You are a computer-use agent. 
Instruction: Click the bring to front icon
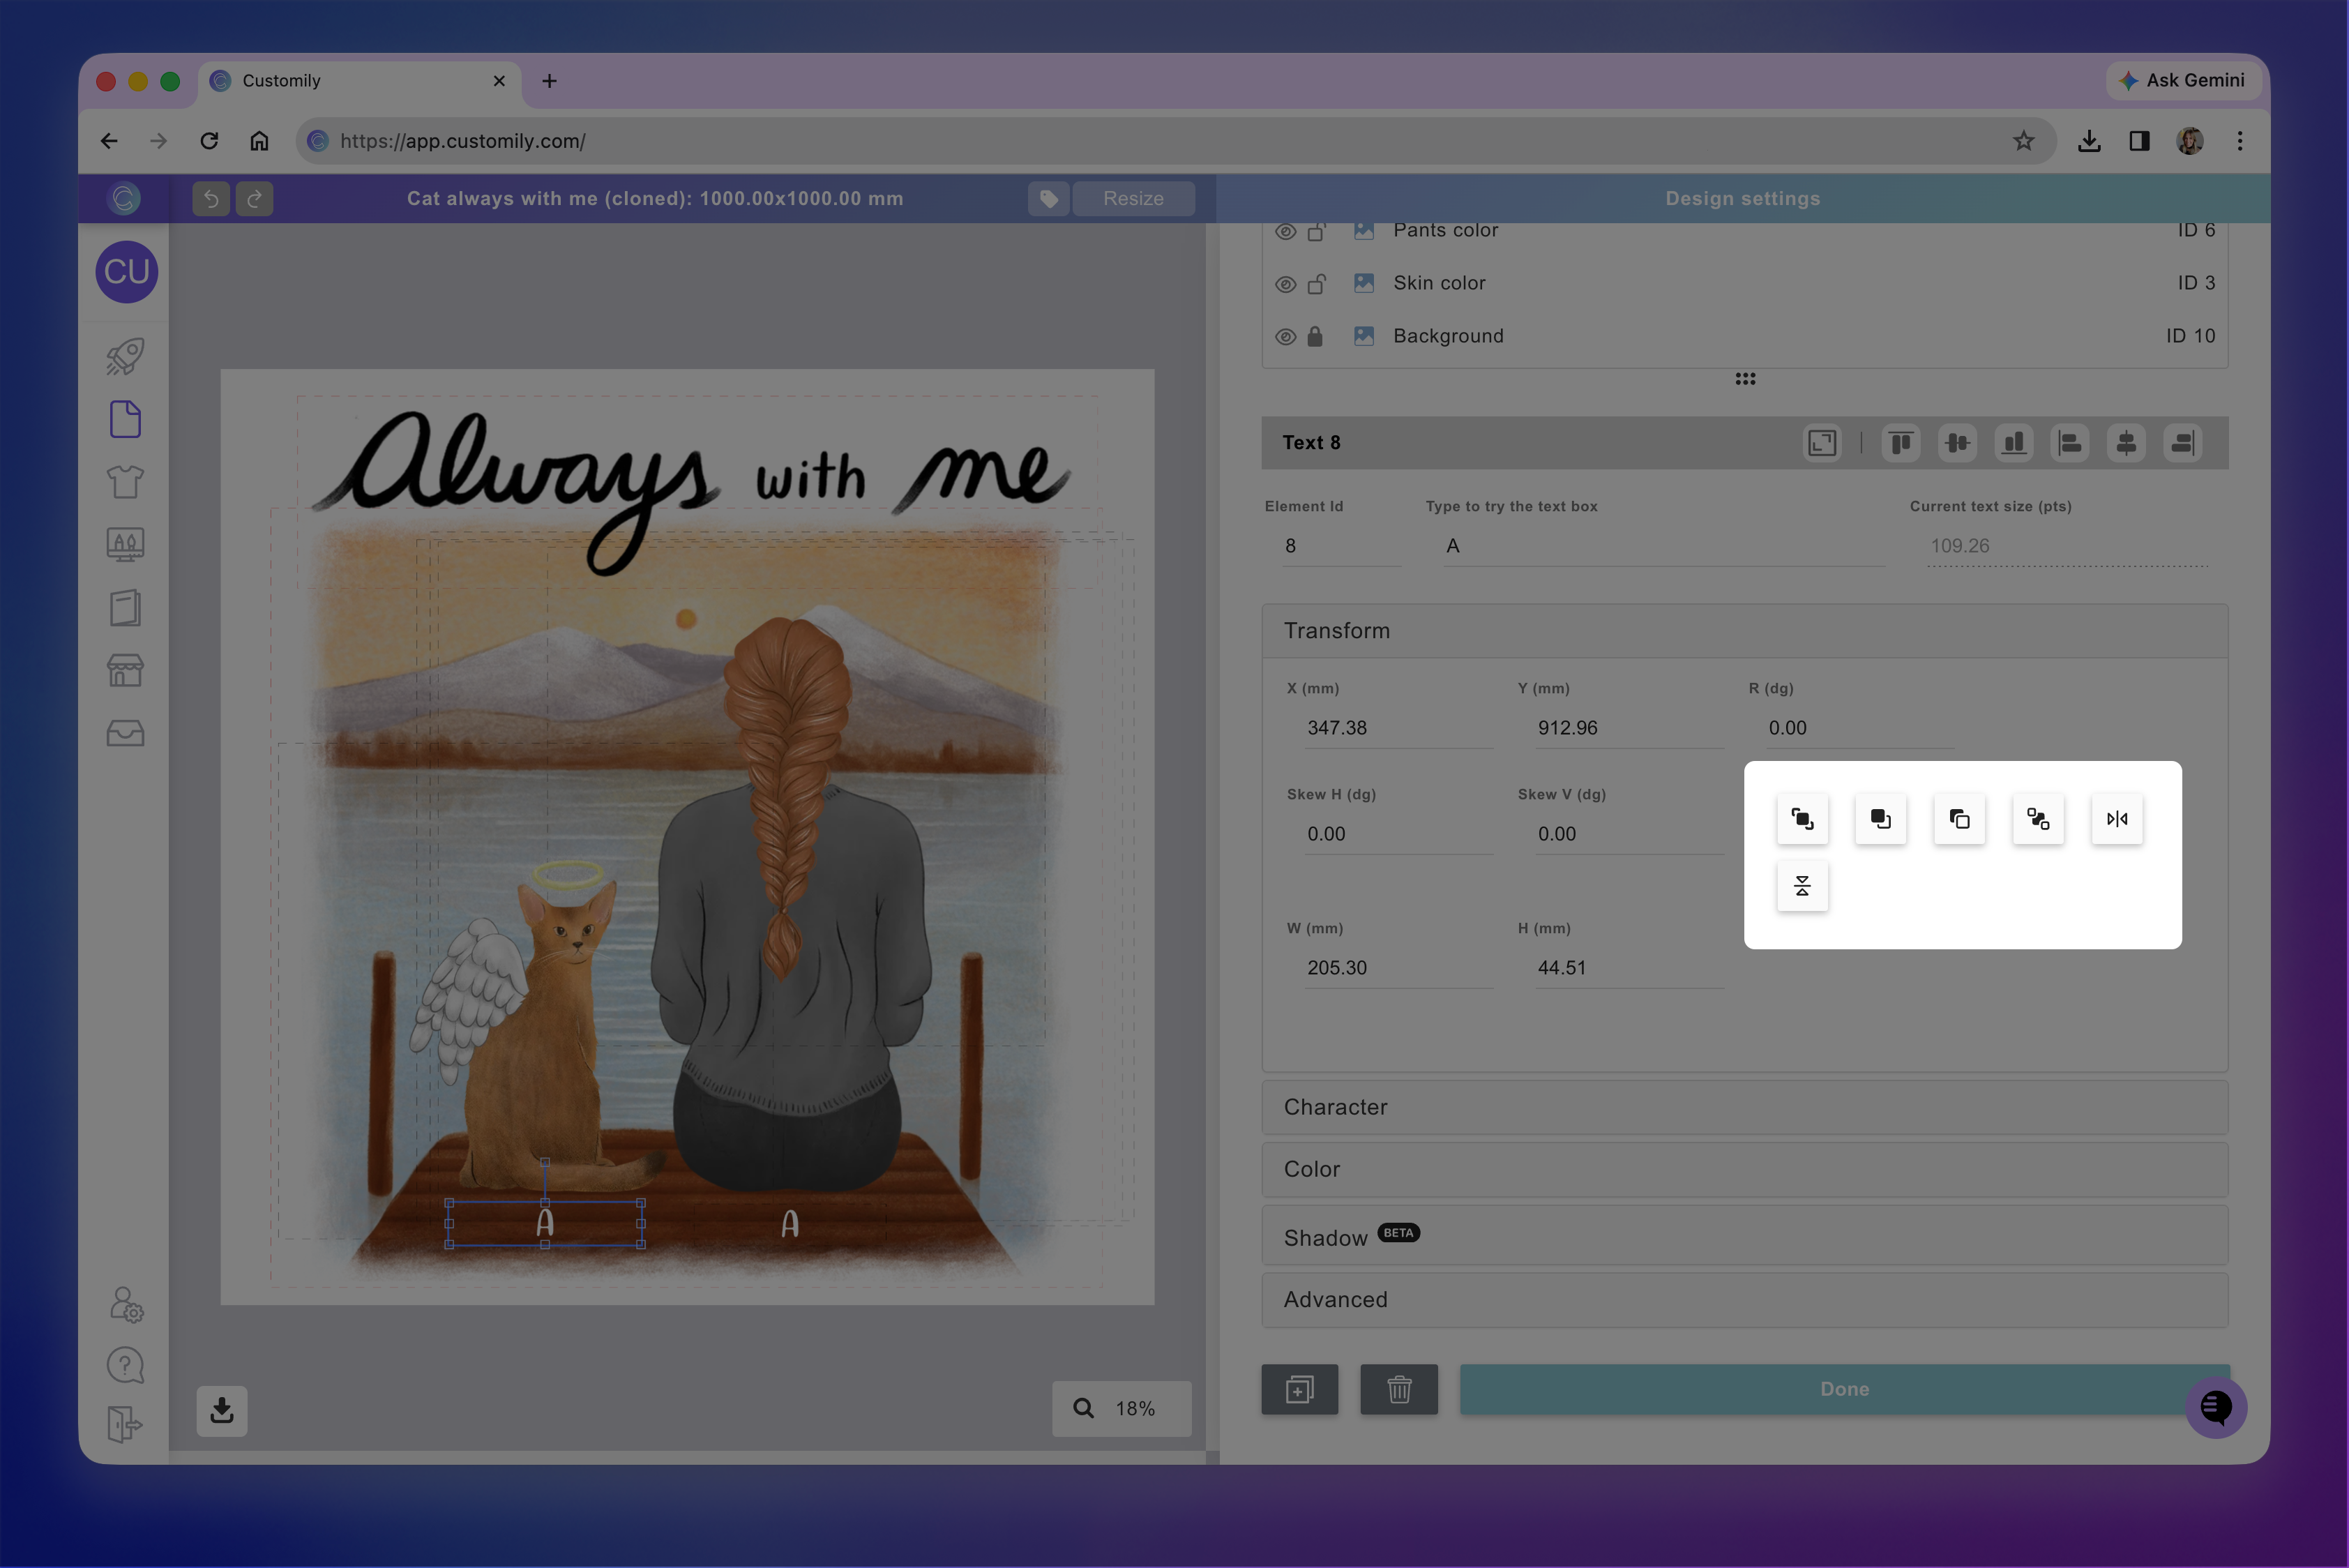[1802, 819]
